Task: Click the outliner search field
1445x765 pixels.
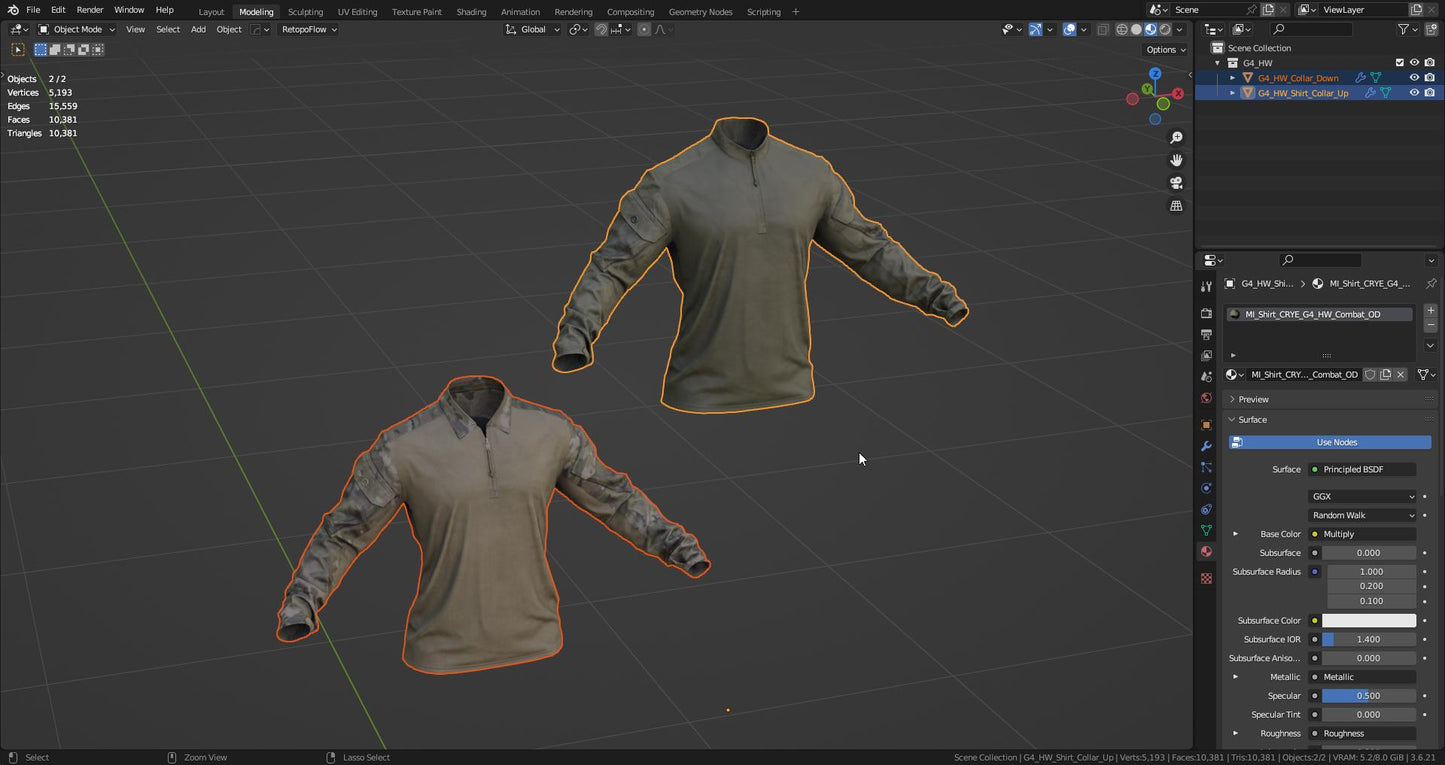Action: coord(1310,29)
